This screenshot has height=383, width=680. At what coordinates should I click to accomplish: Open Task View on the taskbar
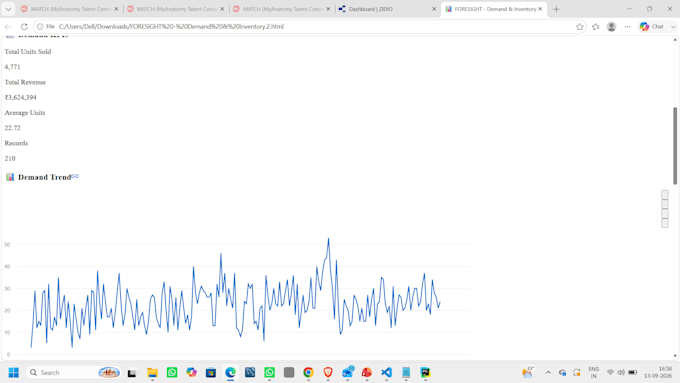[132, 373]
